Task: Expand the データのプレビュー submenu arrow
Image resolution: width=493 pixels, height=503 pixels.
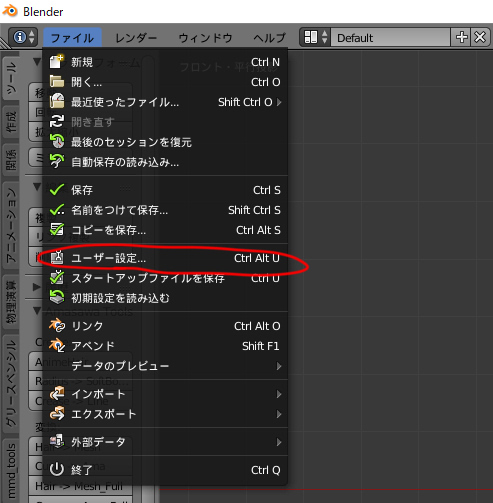Action: click(279, 366)
